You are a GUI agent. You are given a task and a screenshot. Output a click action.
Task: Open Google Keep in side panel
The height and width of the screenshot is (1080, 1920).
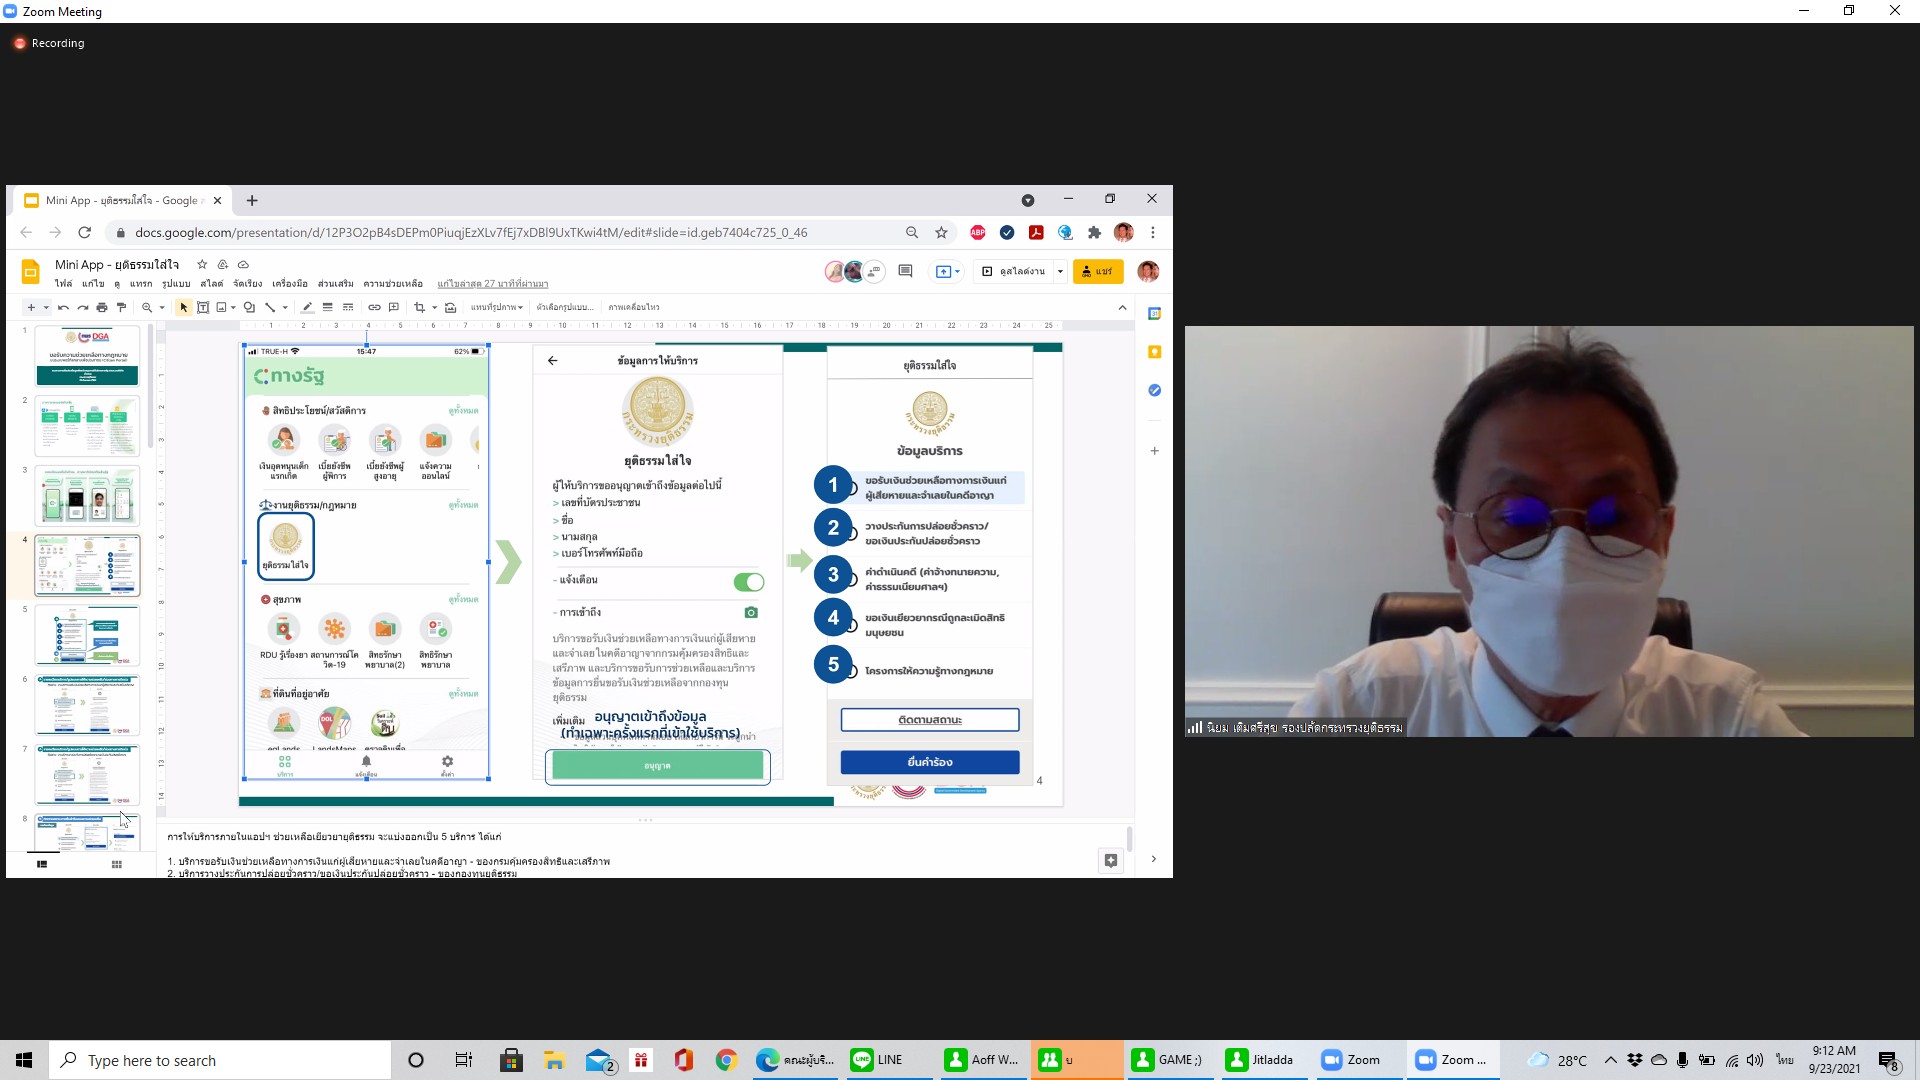coord(1154,352)
